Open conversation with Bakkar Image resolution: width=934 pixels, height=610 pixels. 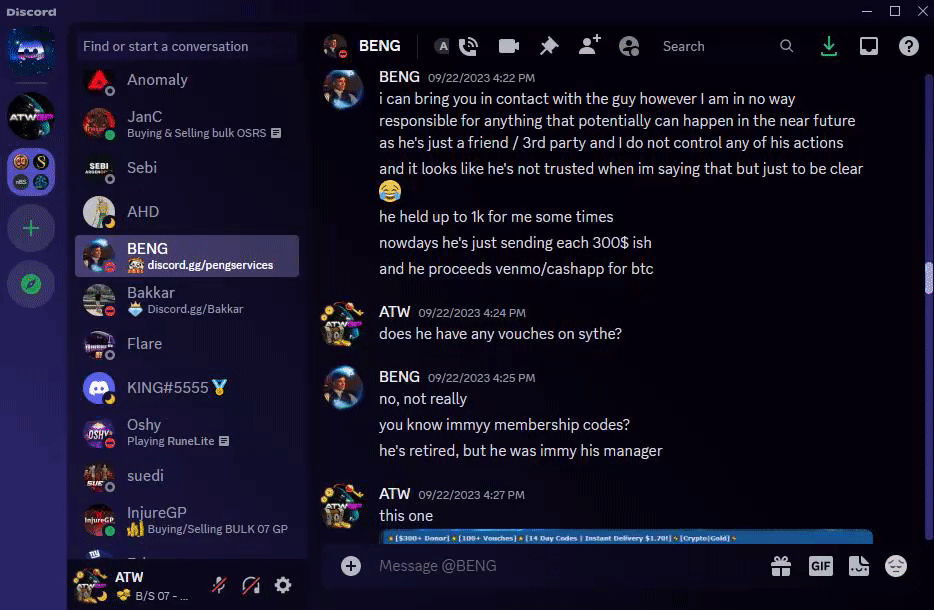[187, 300]
